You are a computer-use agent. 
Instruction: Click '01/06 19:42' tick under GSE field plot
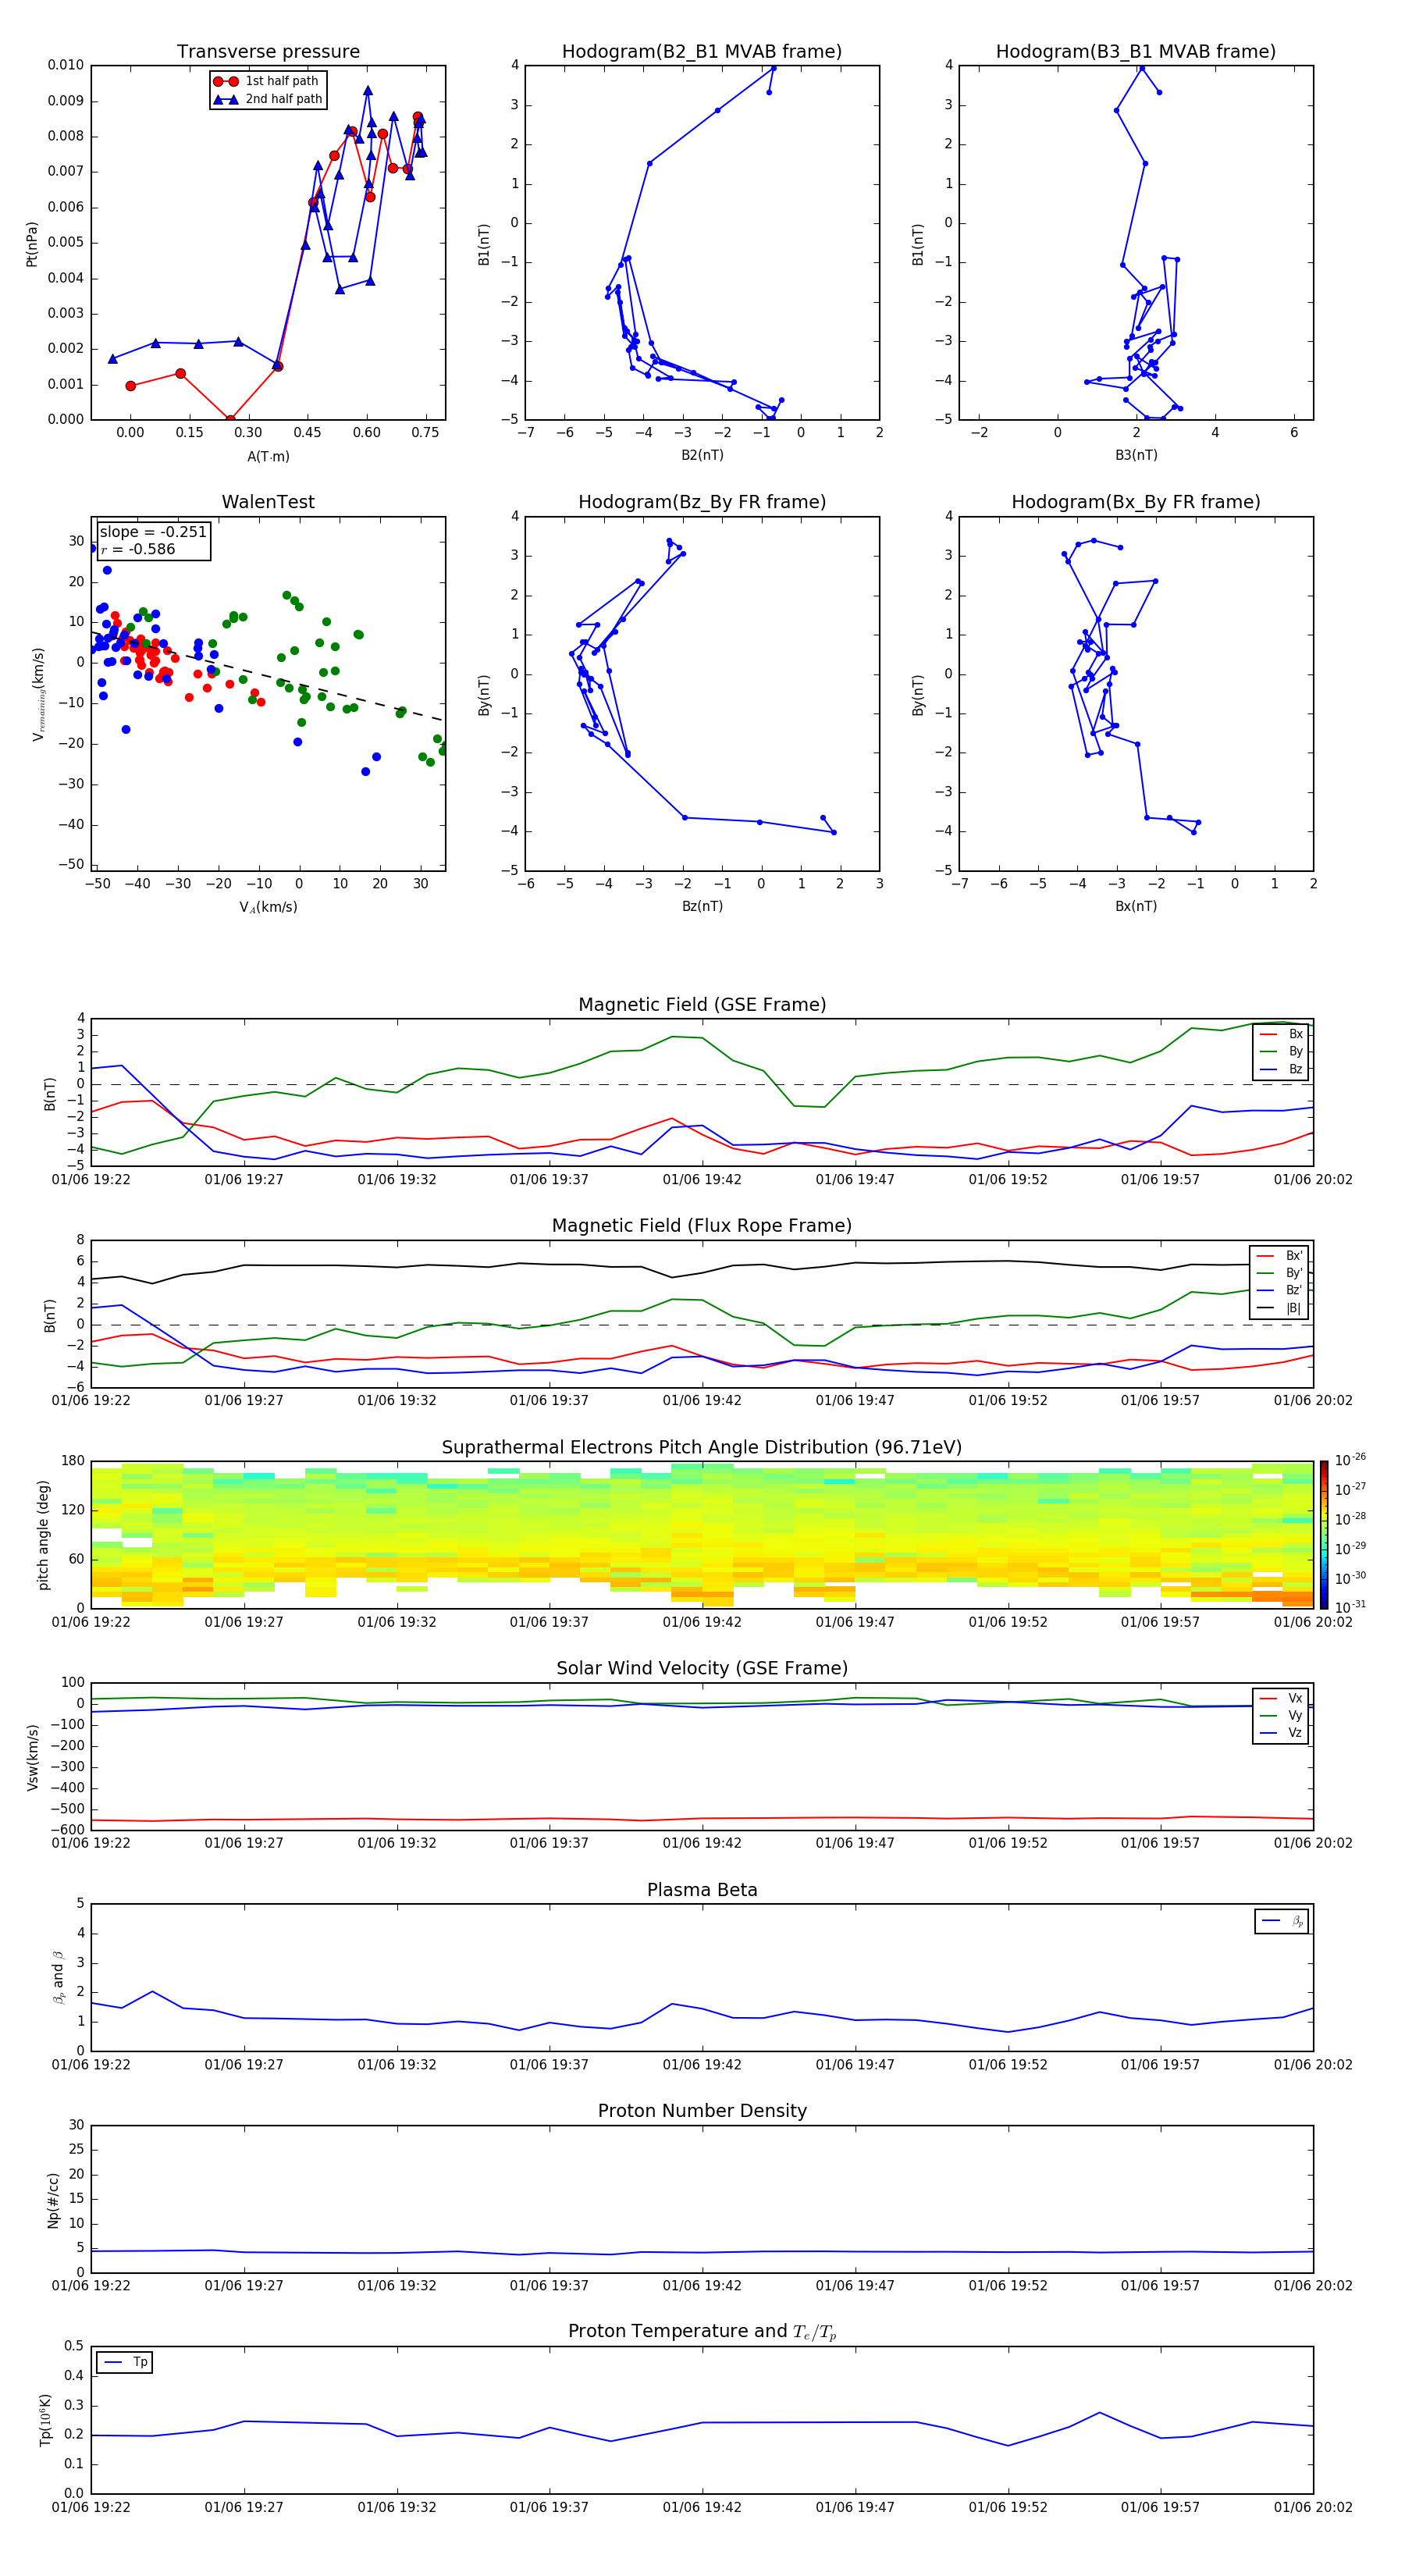pos(702,1180)
